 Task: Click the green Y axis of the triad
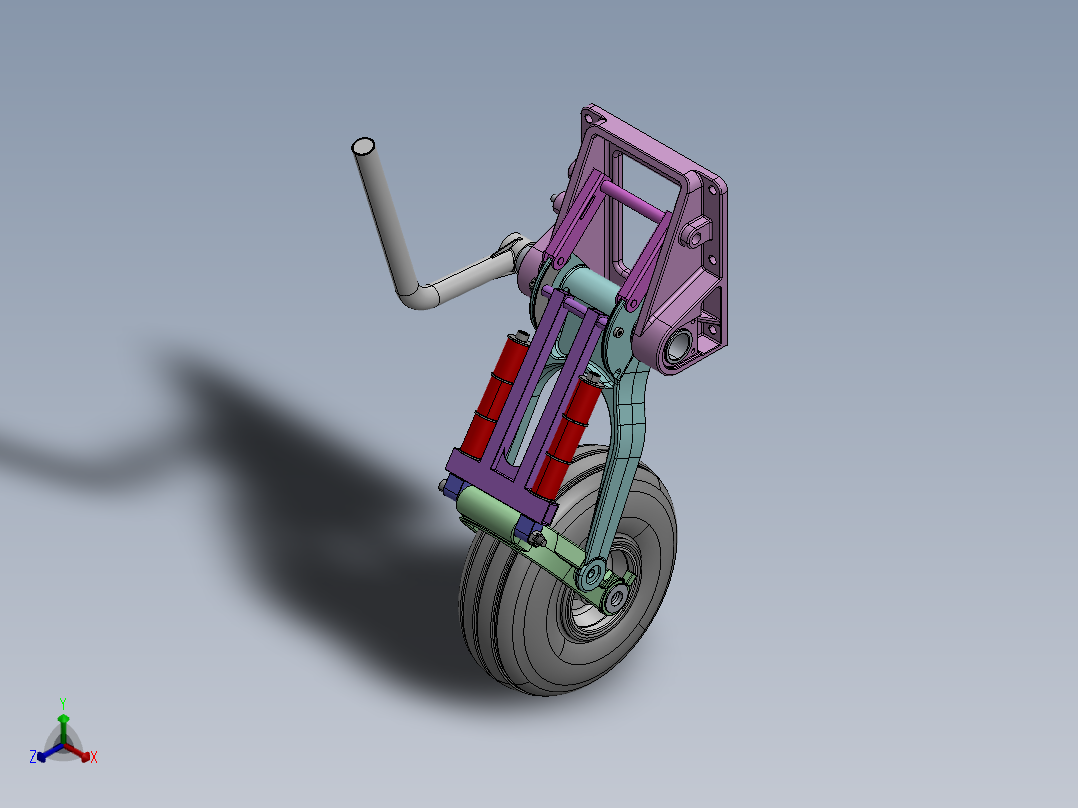63,729
